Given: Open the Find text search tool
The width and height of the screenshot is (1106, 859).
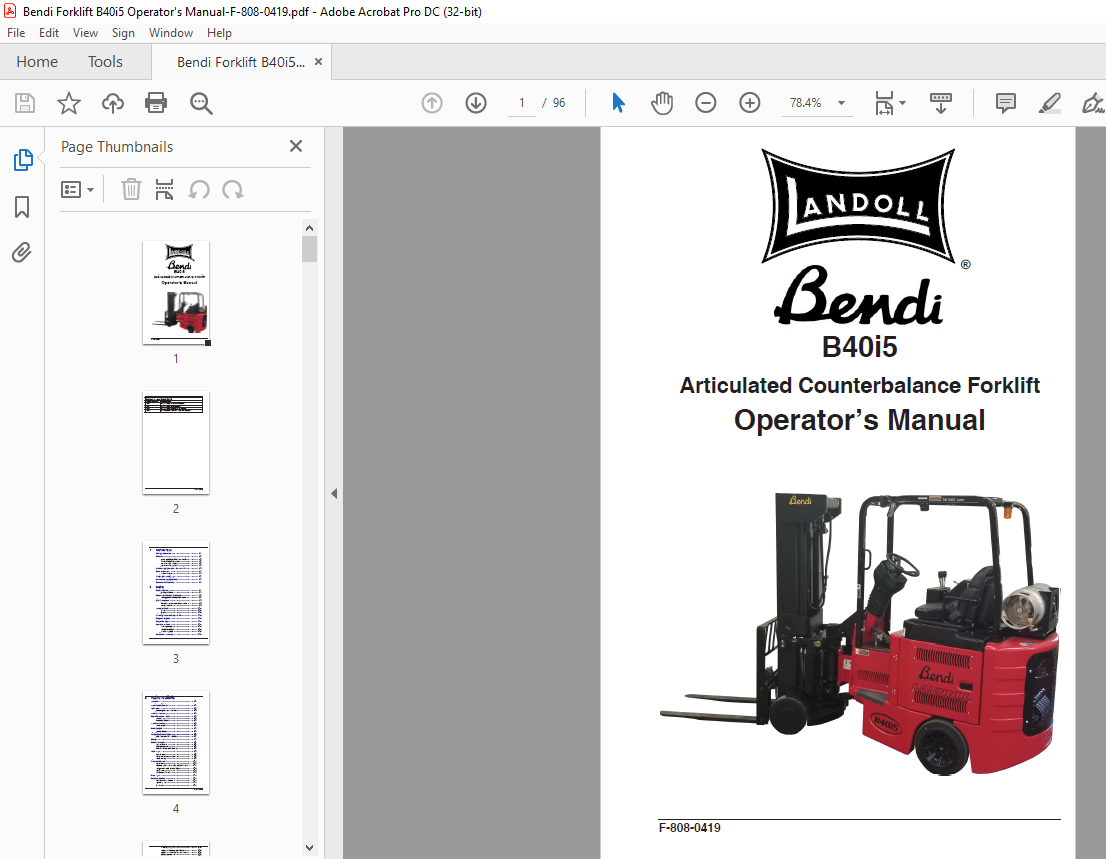Looking at the screenshot, I should 201,103.
